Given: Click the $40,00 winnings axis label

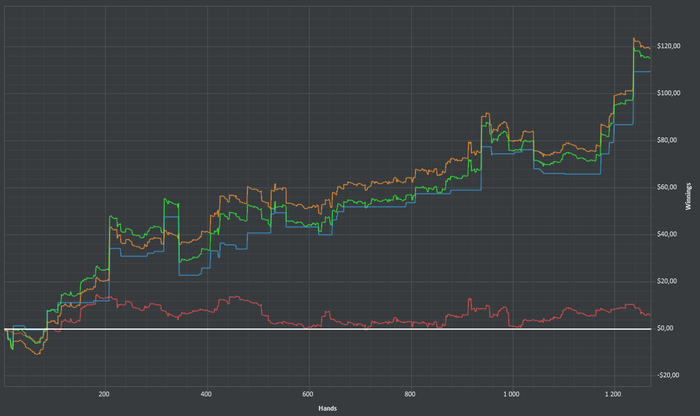Looking at the screenshot, I should [667, 234].
